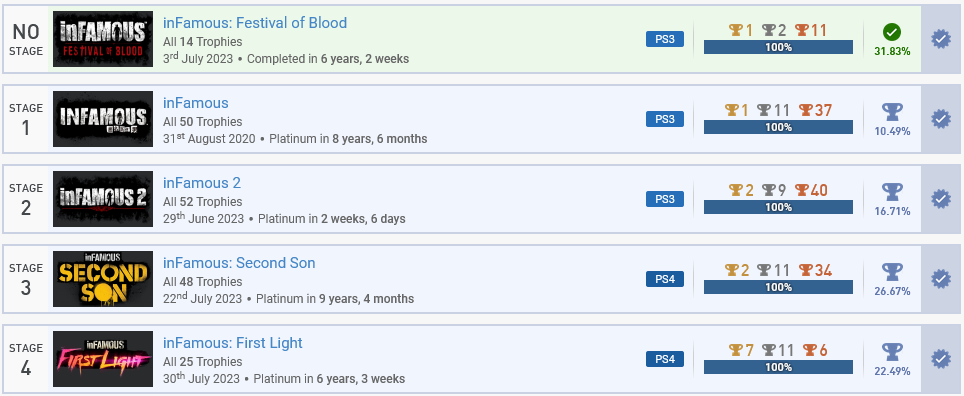Viewport: 964px width, 396px height.
Task: Click the verified badge on First Light row
Action: pos(941,359)
